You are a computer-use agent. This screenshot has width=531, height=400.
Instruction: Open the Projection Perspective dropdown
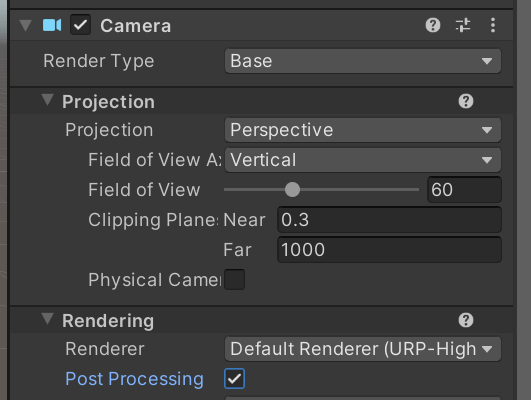[x=363, y=130]
